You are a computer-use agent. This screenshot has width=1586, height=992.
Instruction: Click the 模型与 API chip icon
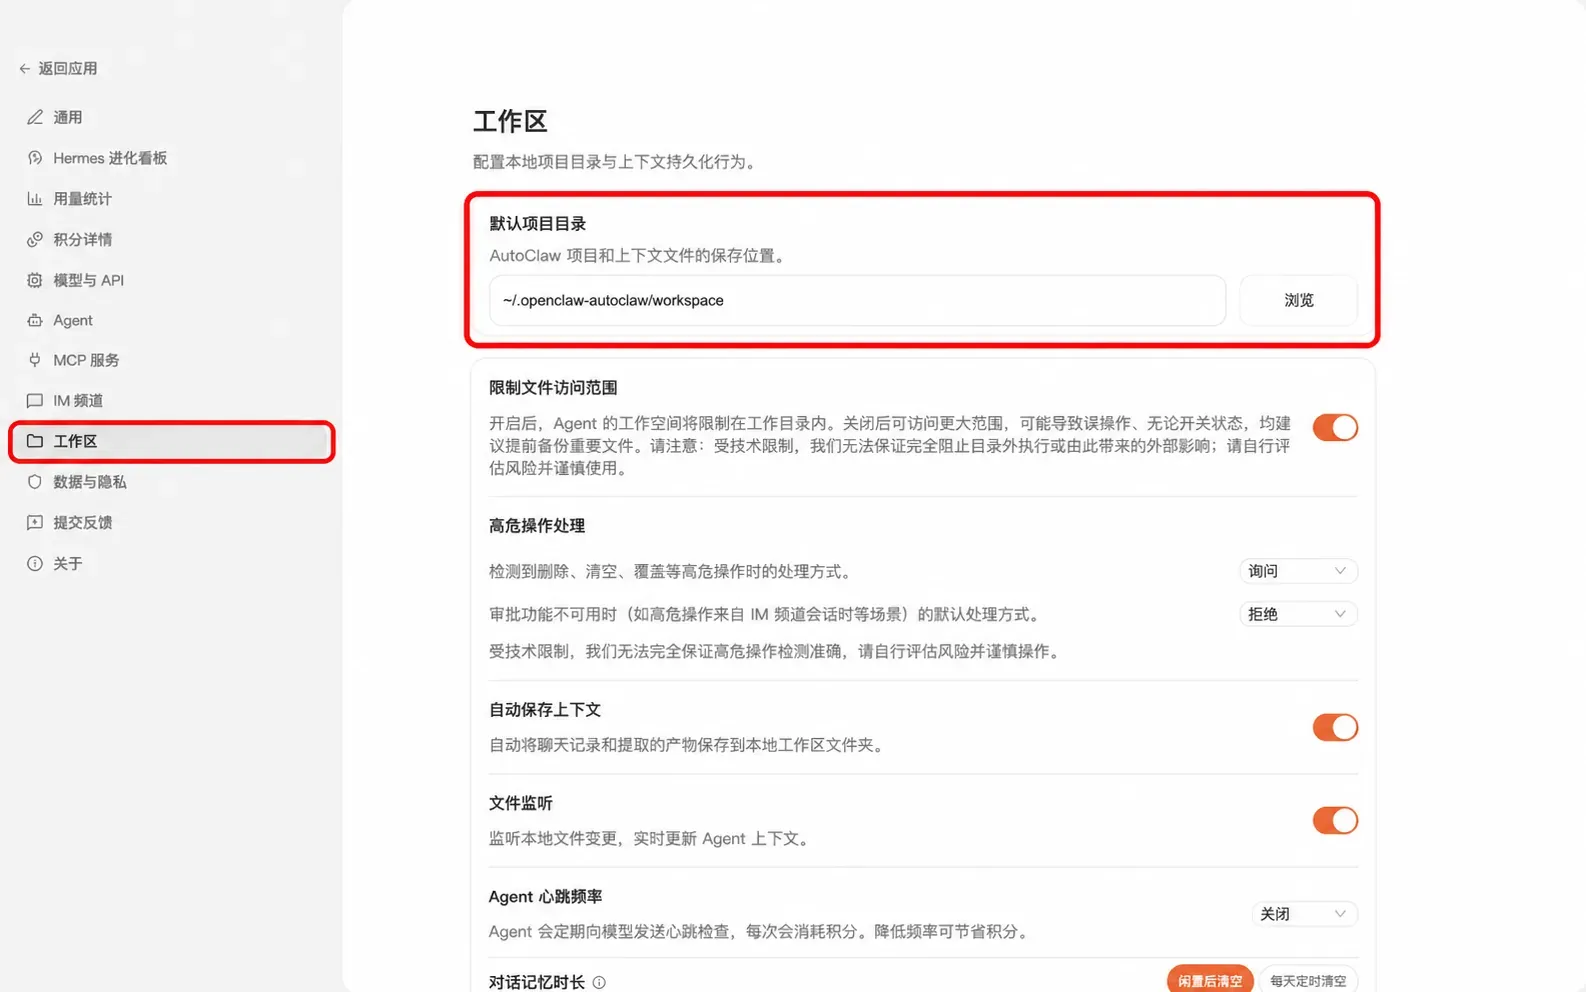coord(35,280)
